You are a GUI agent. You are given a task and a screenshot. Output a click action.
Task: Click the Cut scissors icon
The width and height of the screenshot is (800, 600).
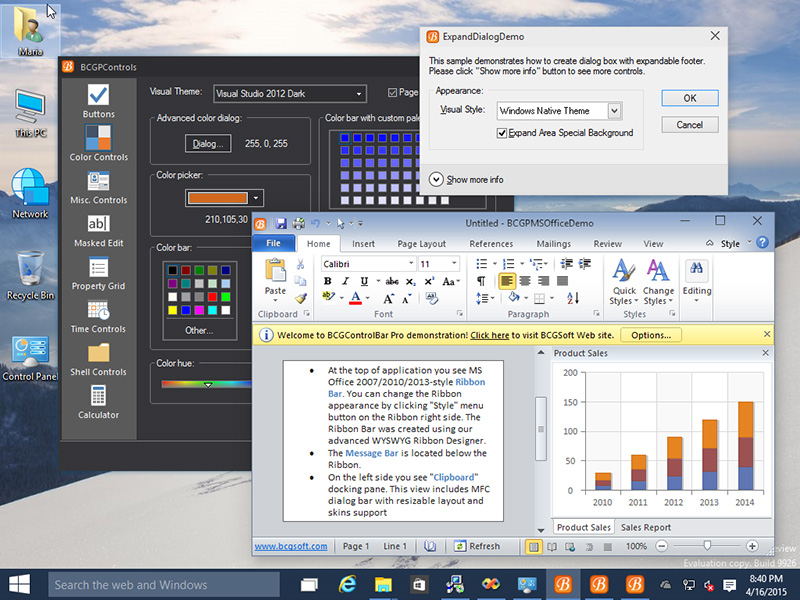pos(301,264)
